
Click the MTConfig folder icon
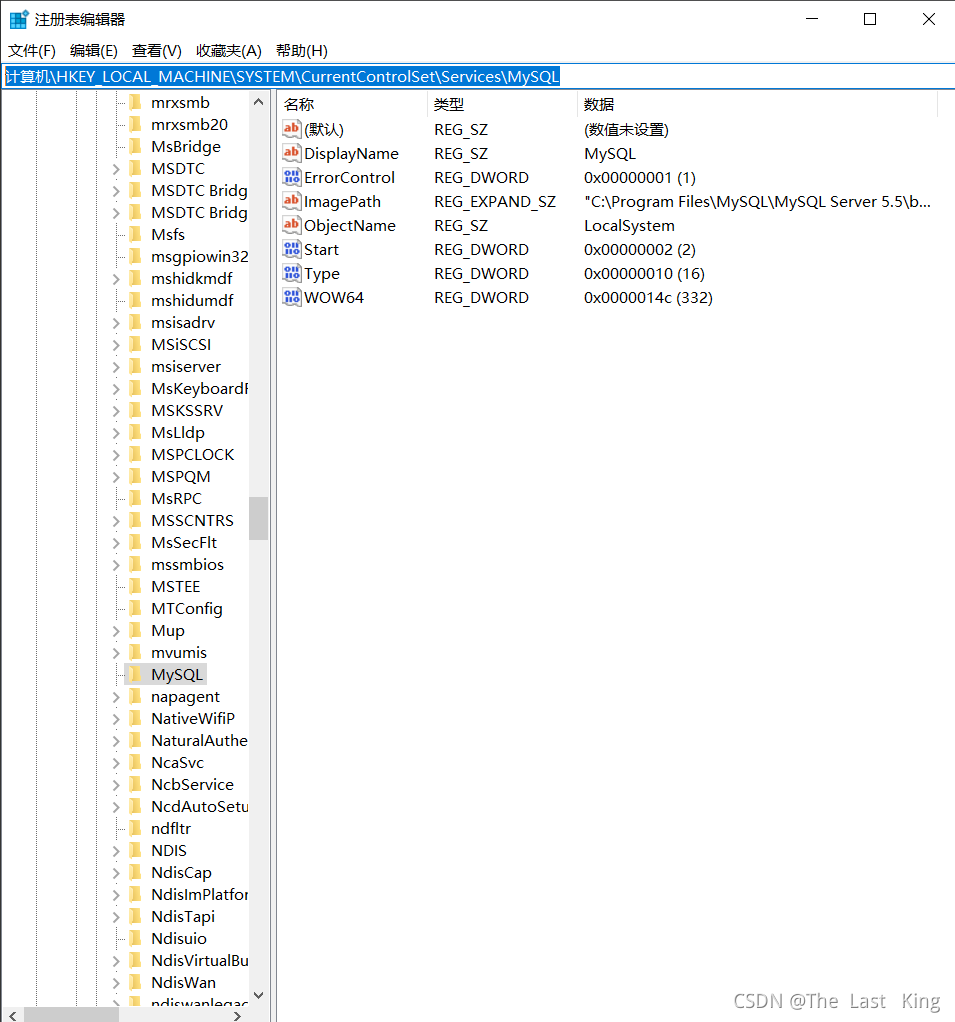pos(136,608)
